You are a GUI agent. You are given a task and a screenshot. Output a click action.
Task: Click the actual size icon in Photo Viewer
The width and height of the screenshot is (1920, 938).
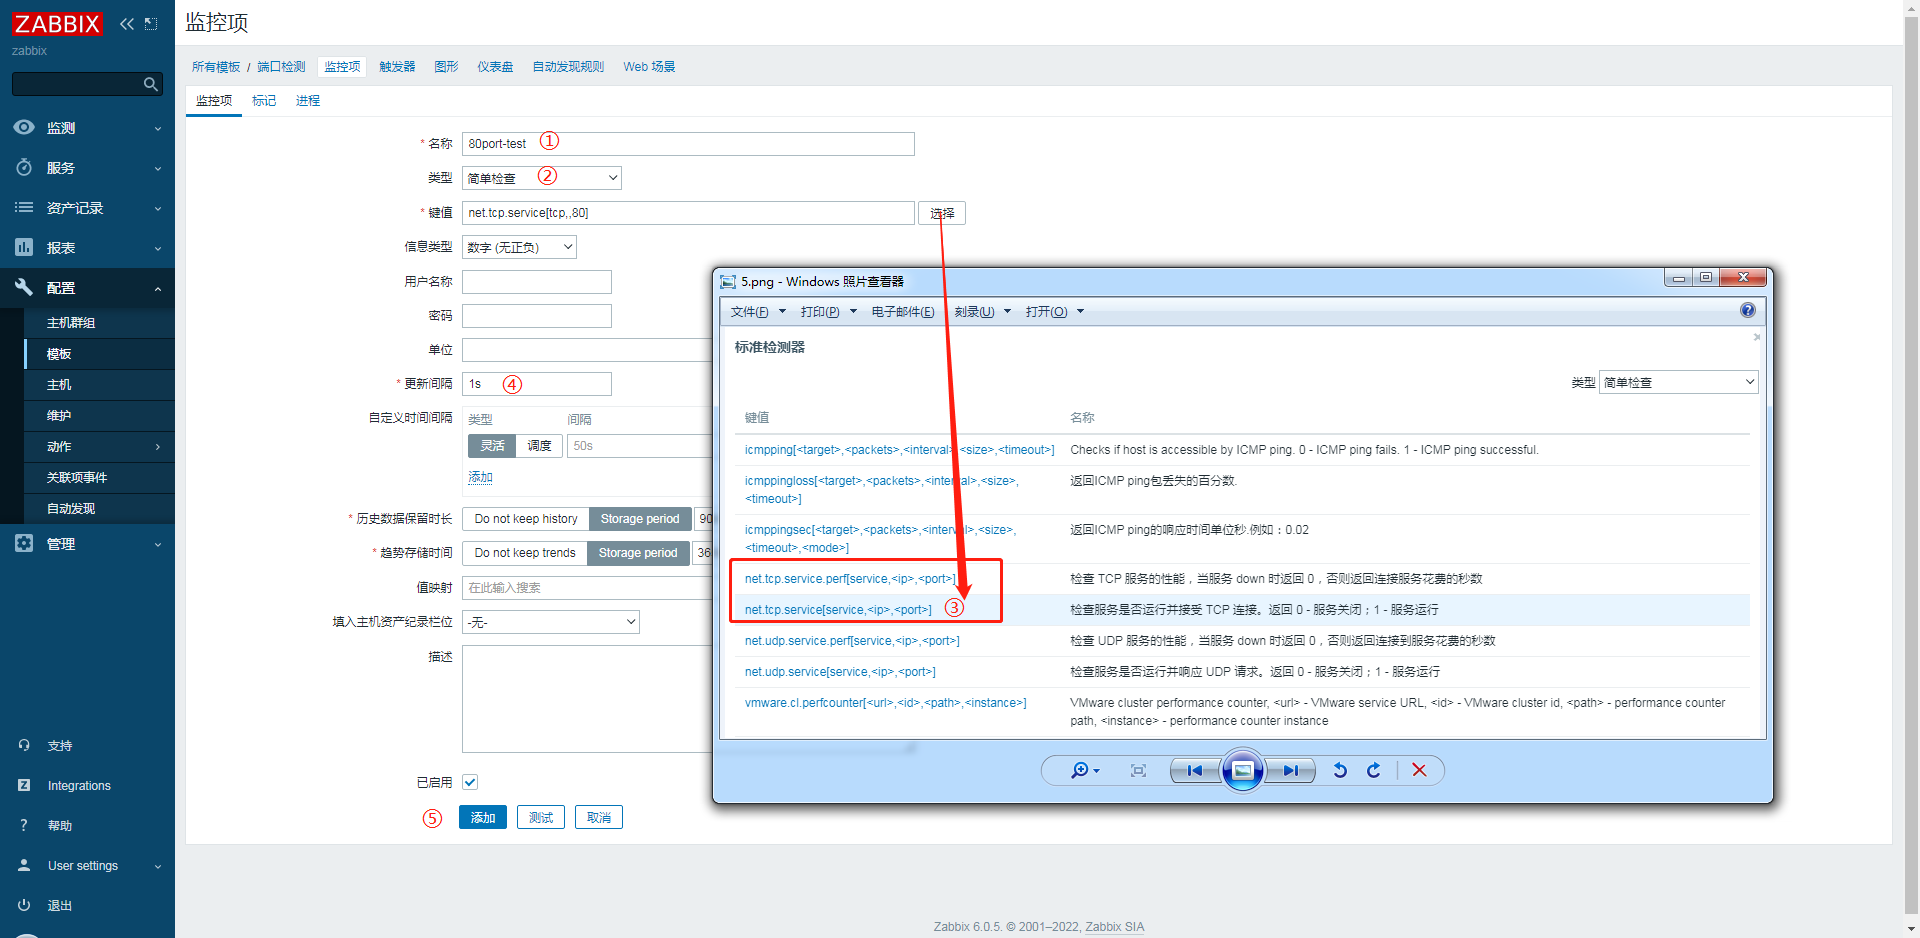[x=1138, y=770]
